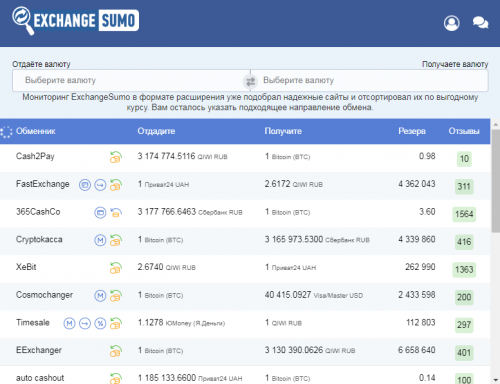Open the 401 reviews badge for EExchanger
Screen dimensions: 500x384
464,353
